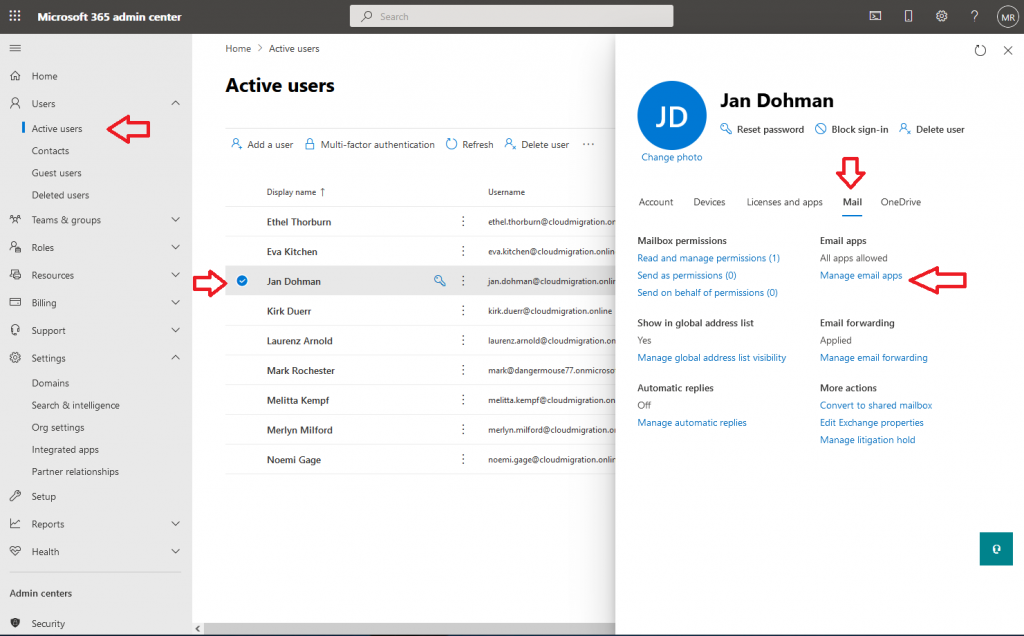Image resolution: width=1024 pixels, height=636 pixels.
Task: Open the teal help chat widget
Action: pyautogui.click(x=996, y=549)
